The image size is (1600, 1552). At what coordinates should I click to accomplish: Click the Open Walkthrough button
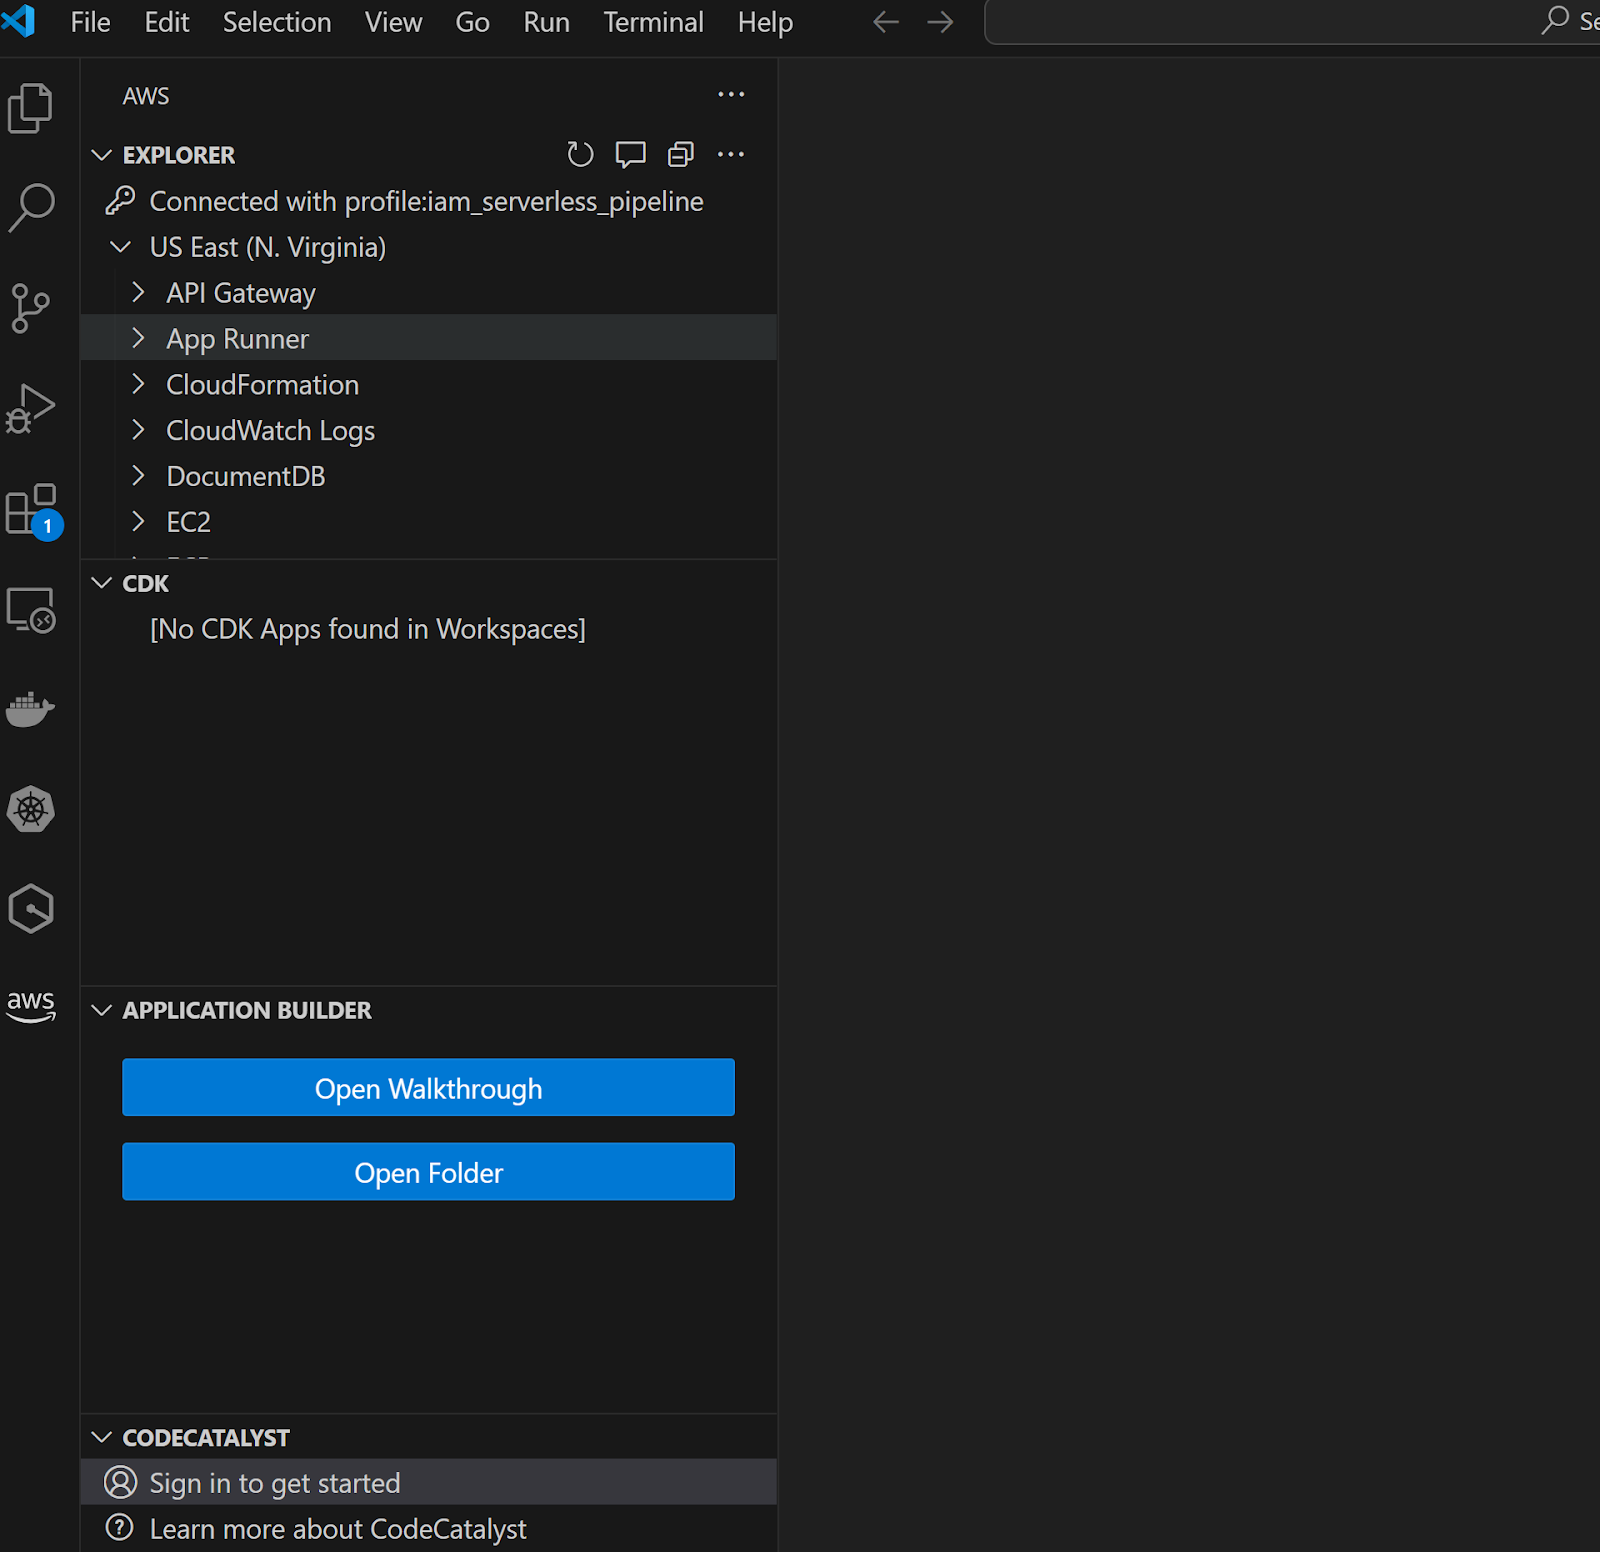tap(428, 1087)
